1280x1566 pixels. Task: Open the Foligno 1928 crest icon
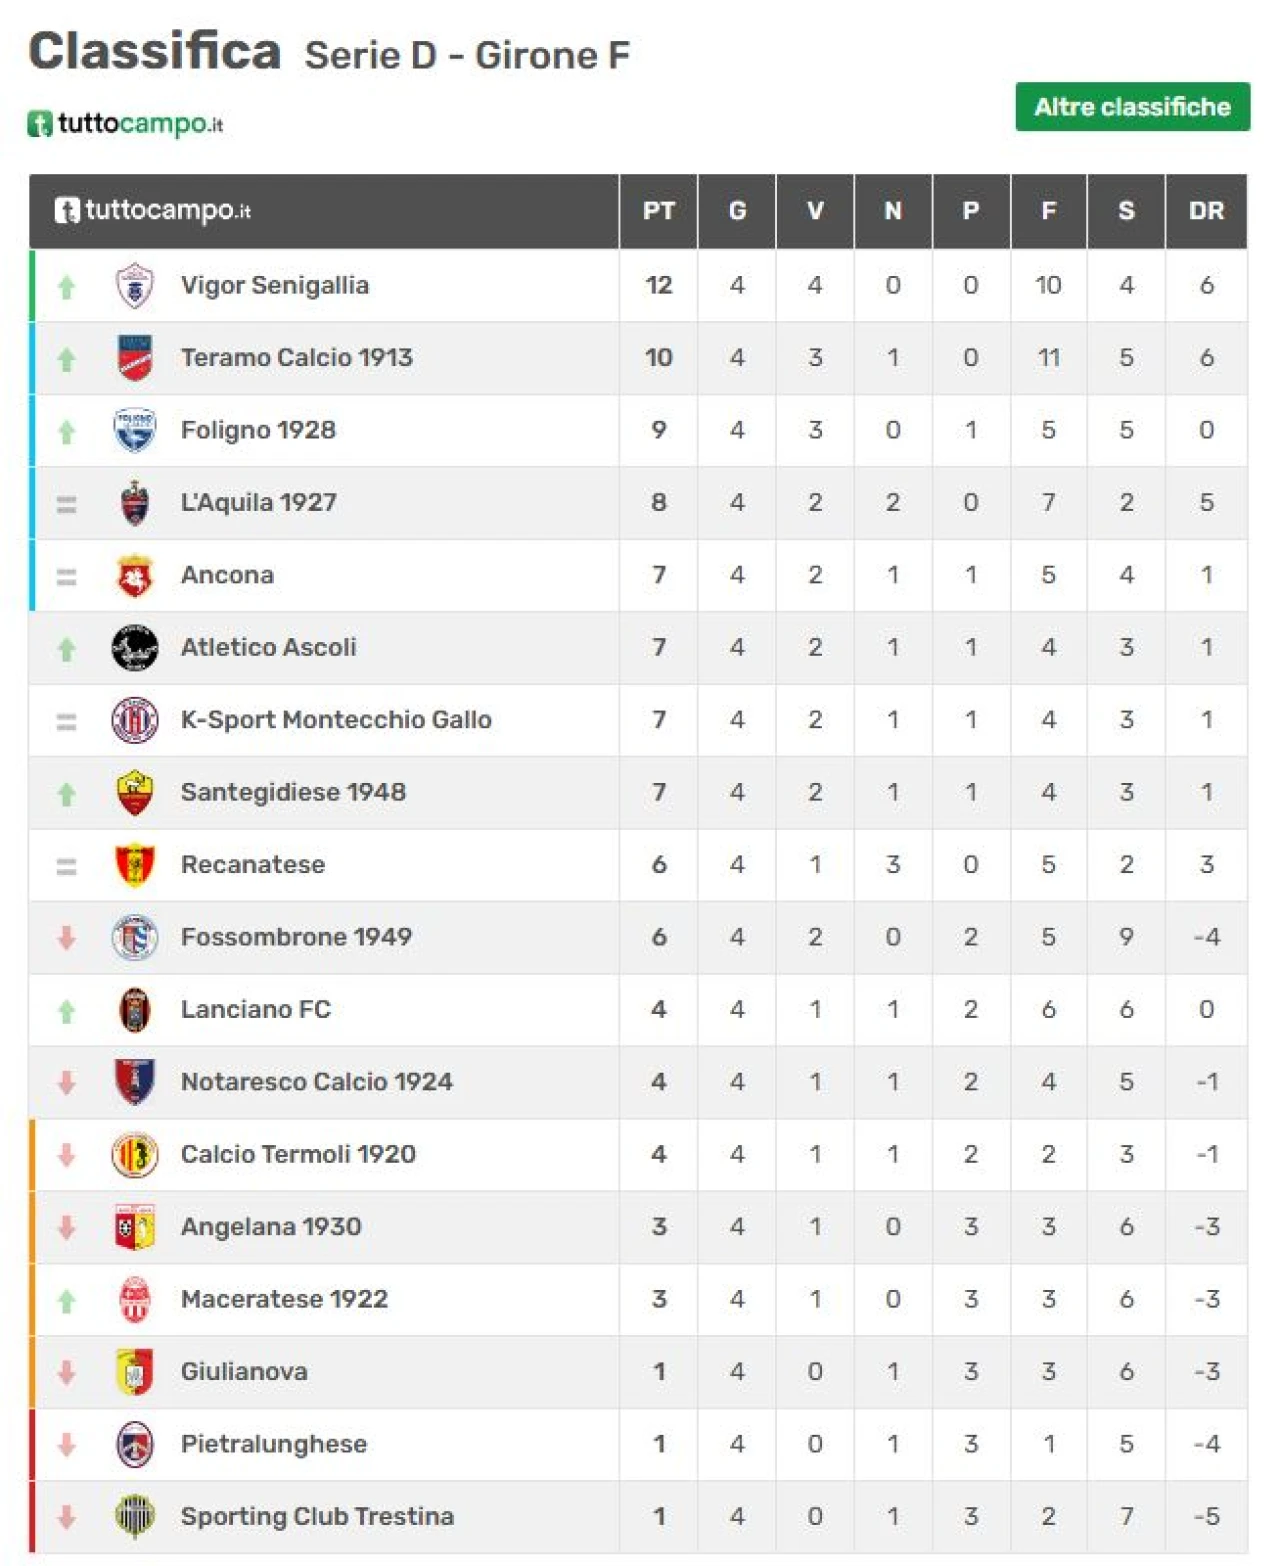[135, 430]
